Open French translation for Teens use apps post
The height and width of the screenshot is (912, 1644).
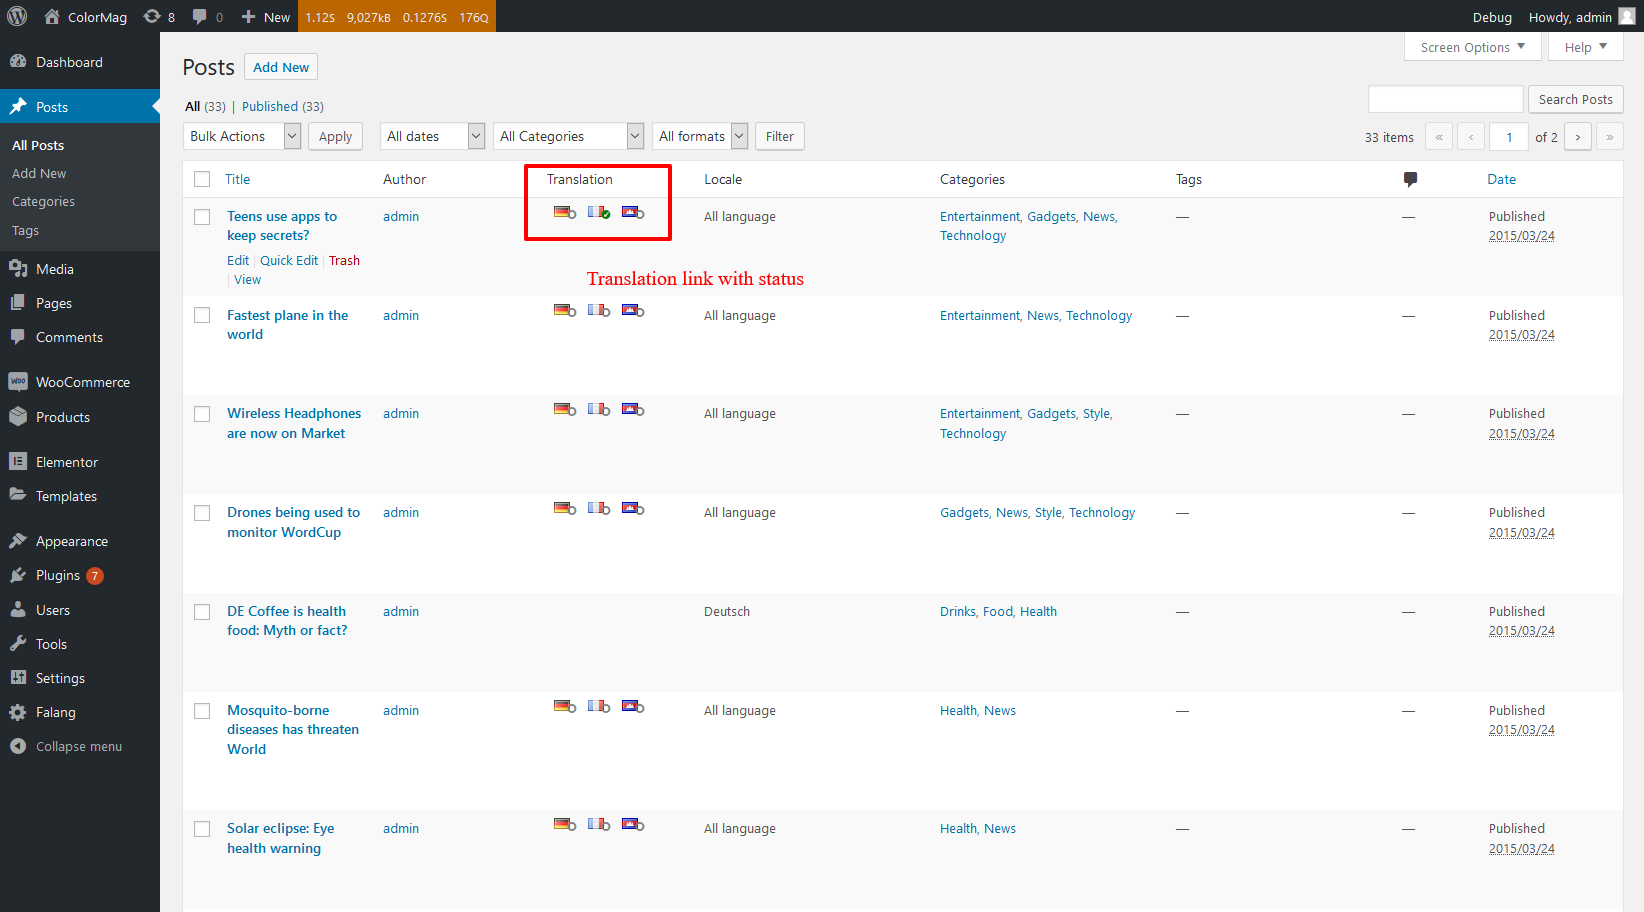(599, 212)
